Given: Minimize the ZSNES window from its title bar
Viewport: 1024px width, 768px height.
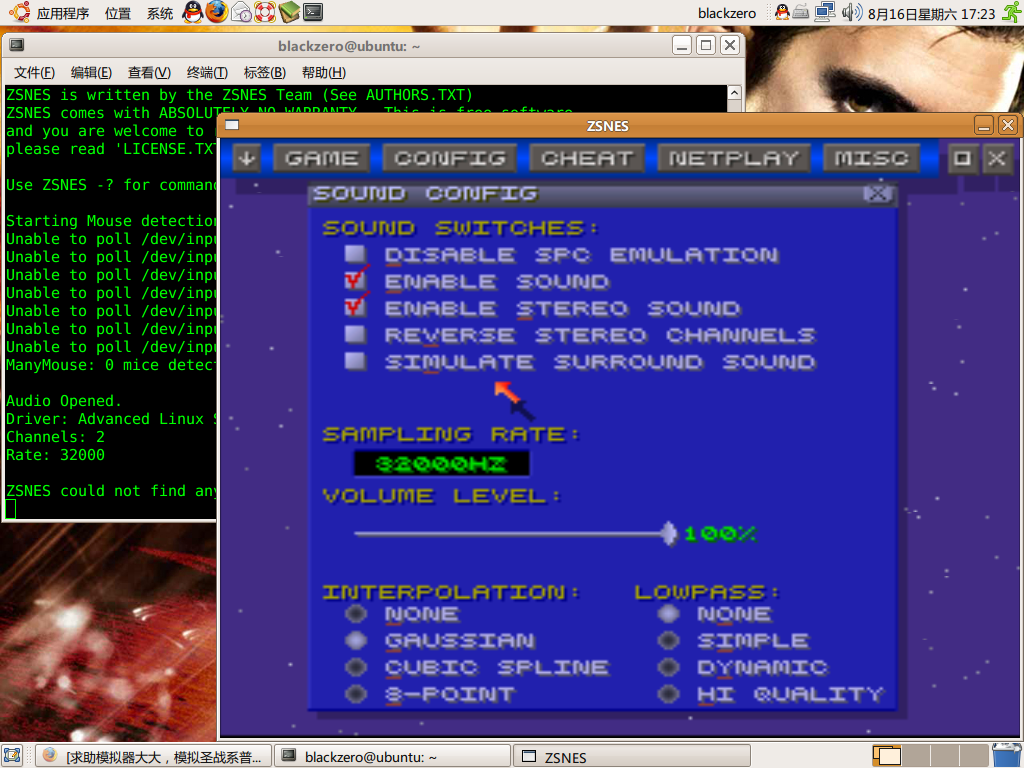Looking at the screenshot, I should (984, 125).
